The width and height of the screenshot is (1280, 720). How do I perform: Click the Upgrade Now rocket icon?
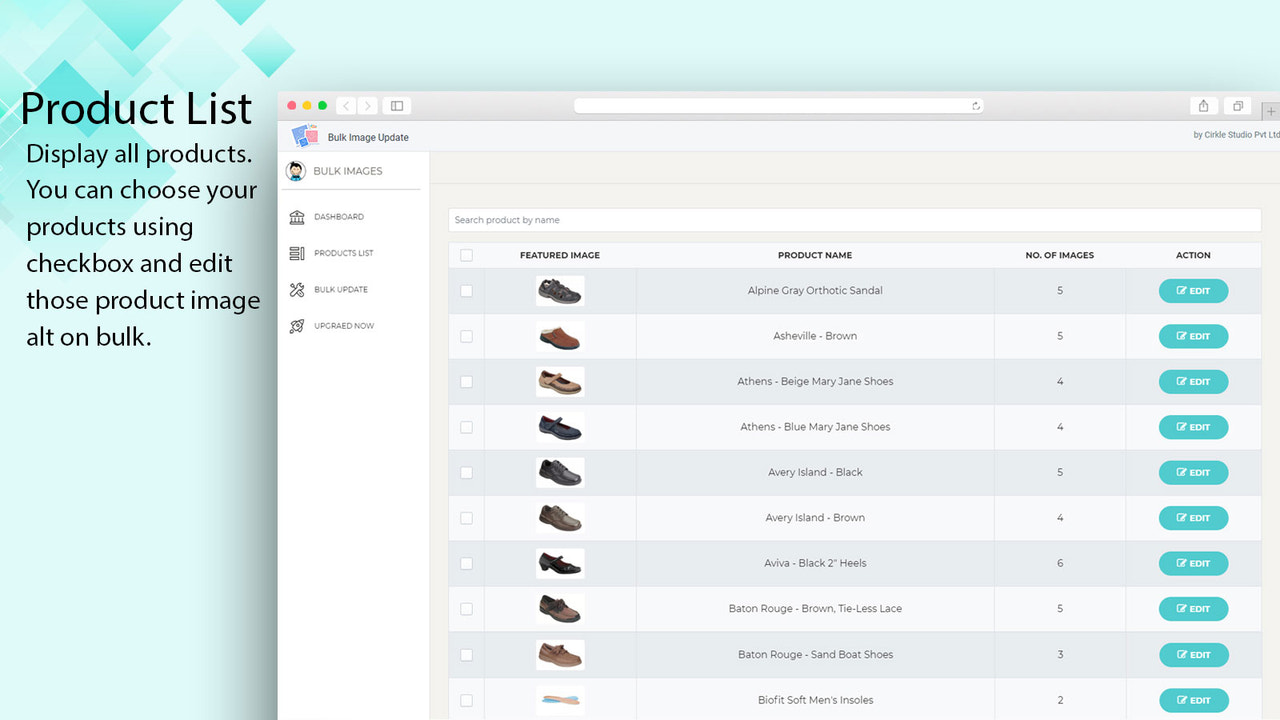tap(296, 326)
